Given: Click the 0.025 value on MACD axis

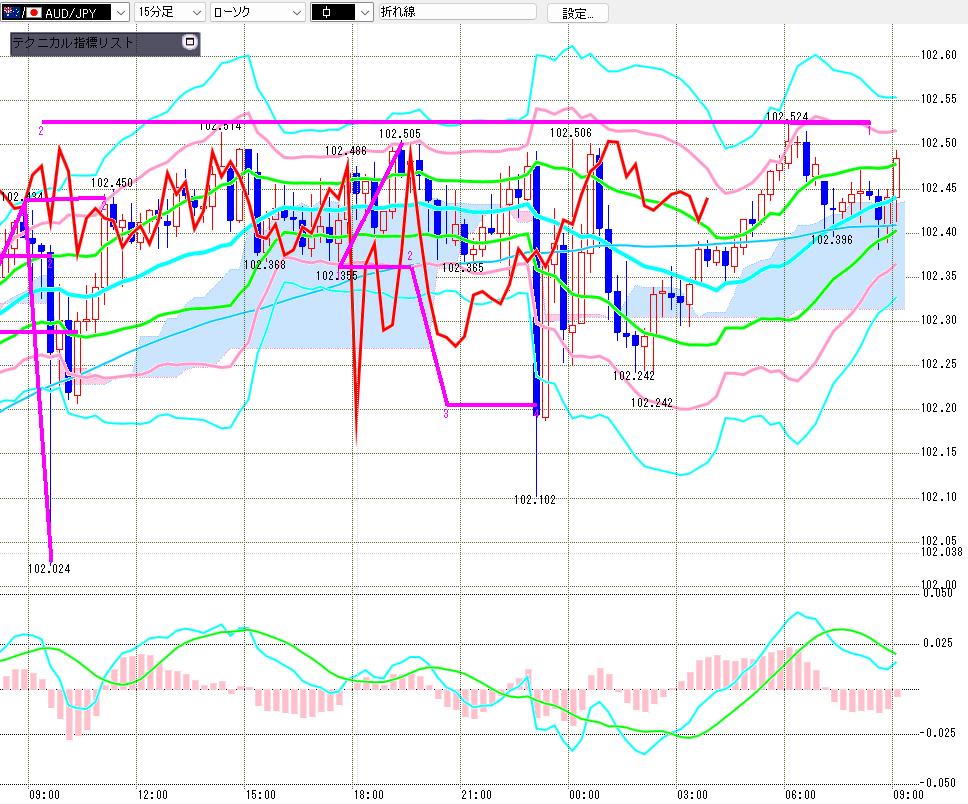Looking at the screenshot, I should [942, 641].
